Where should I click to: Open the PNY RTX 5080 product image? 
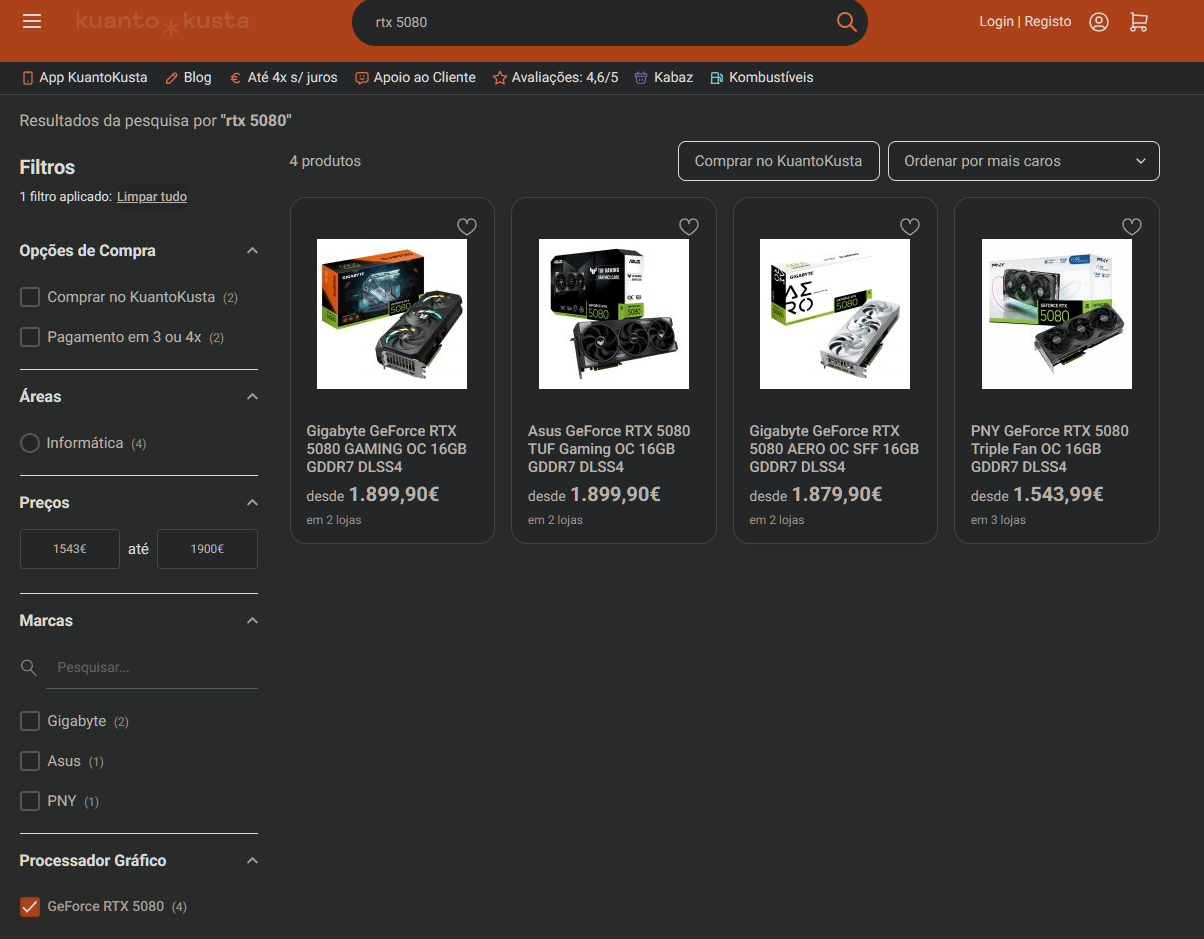[x=1057, y=314]
